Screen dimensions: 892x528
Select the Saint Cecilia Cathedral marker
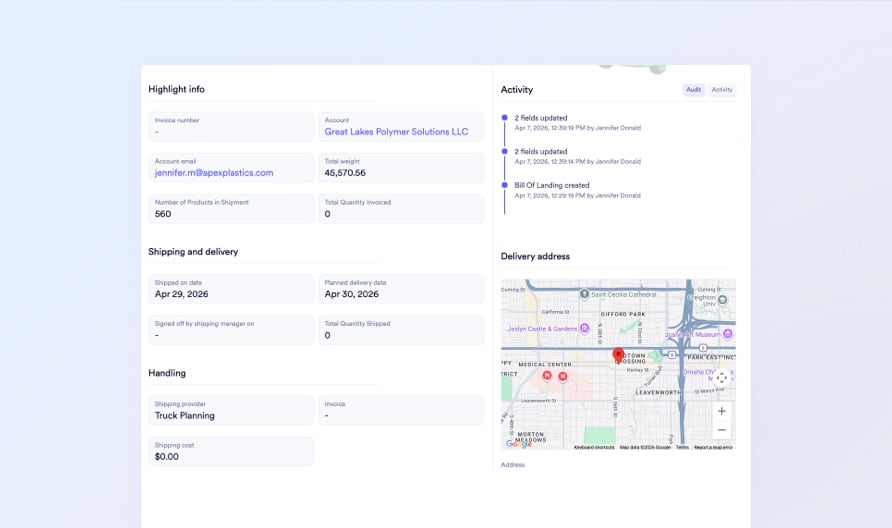pos(584,294)
